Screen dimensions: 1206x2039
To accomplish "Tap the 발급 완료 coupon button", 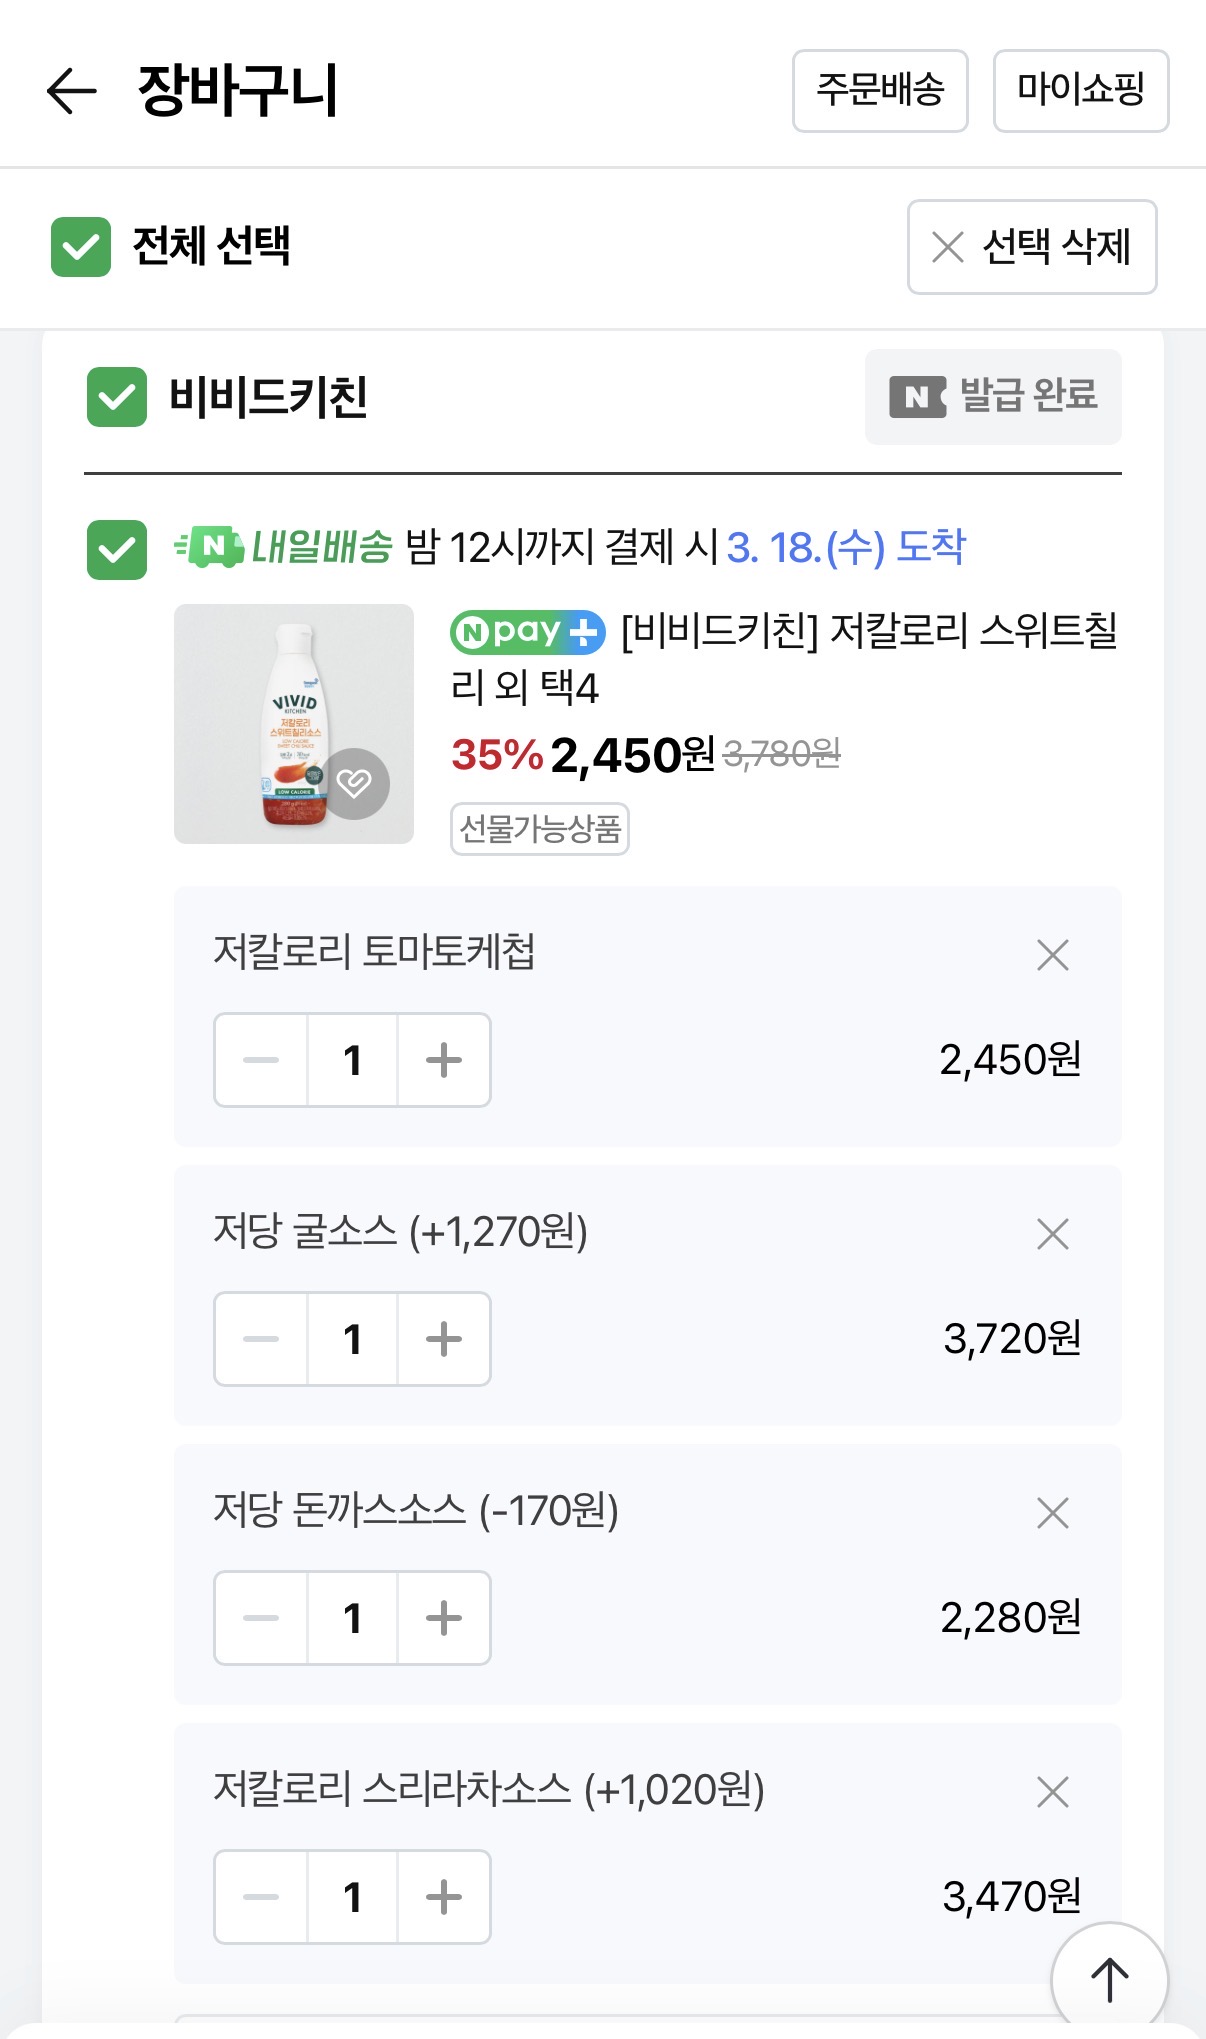I will point(993,397).
